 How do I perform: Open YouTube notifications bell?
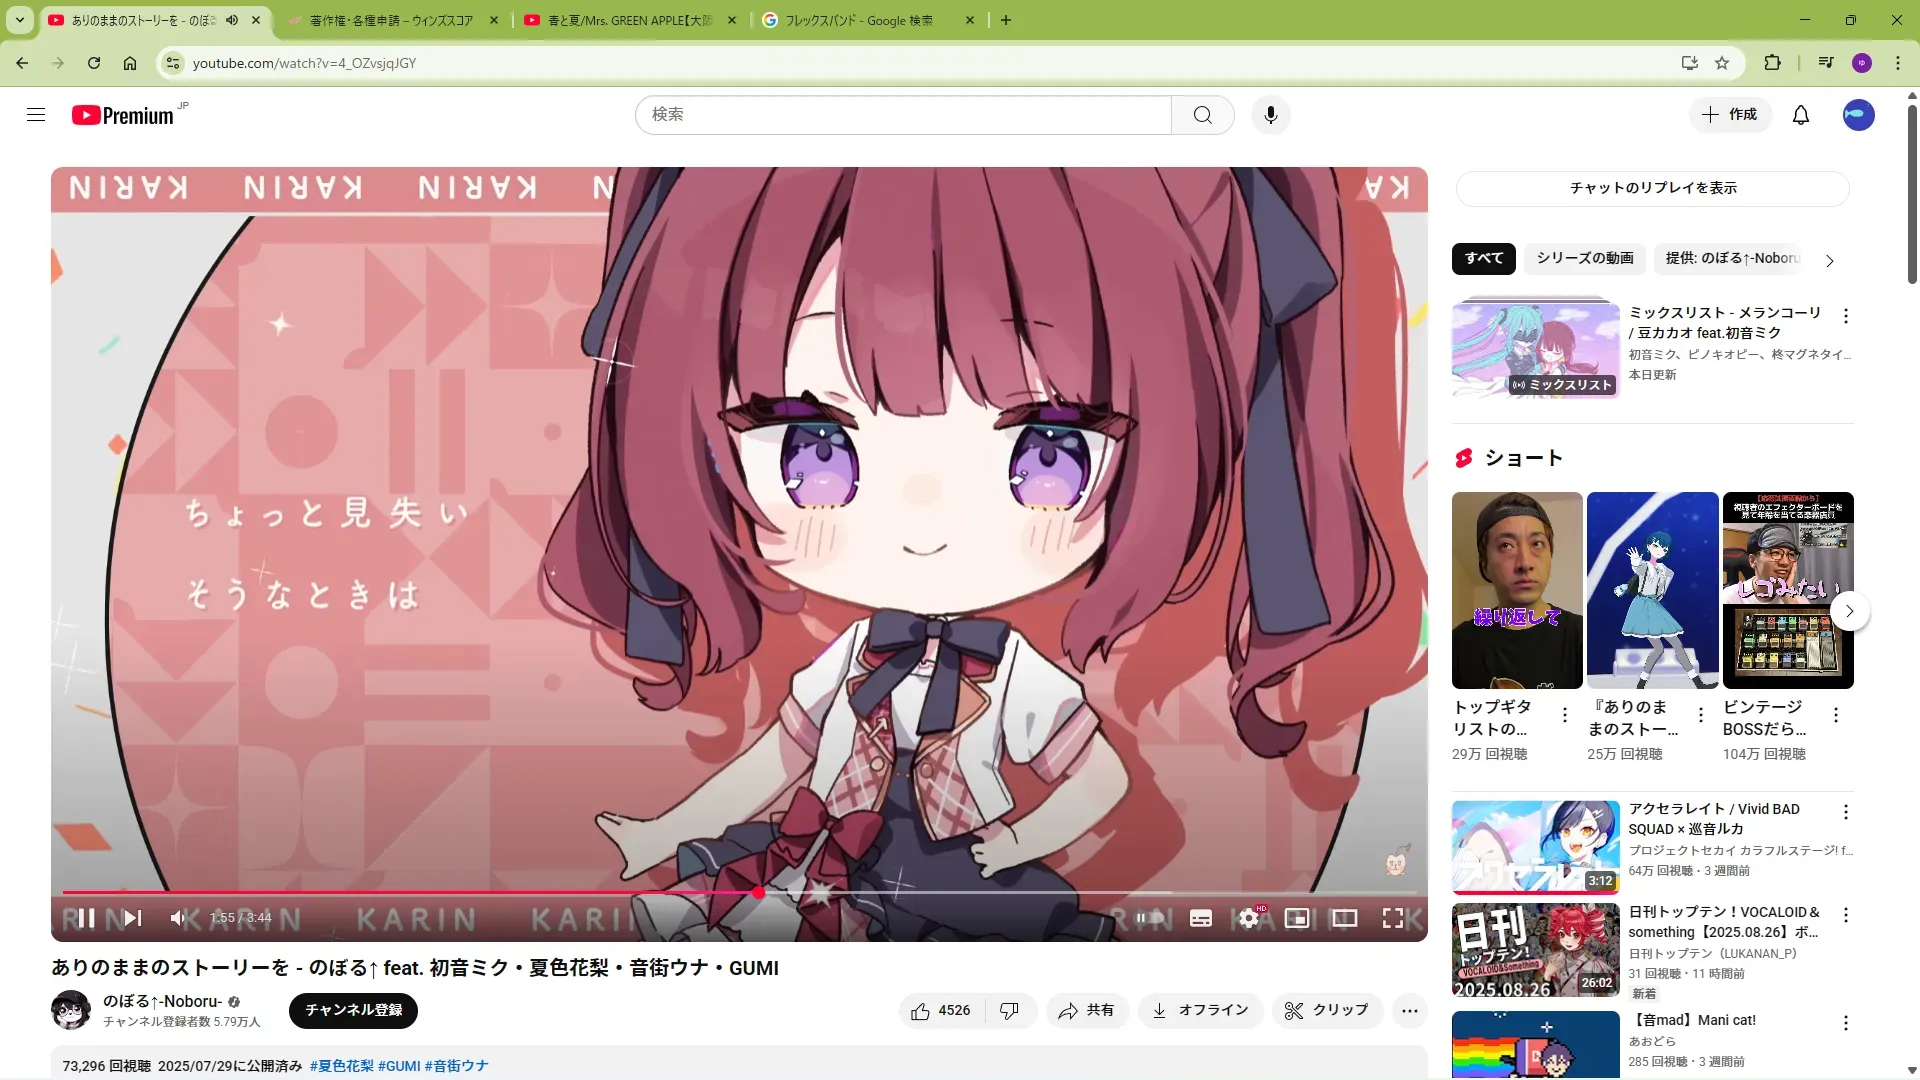[x=1801, y=115]
